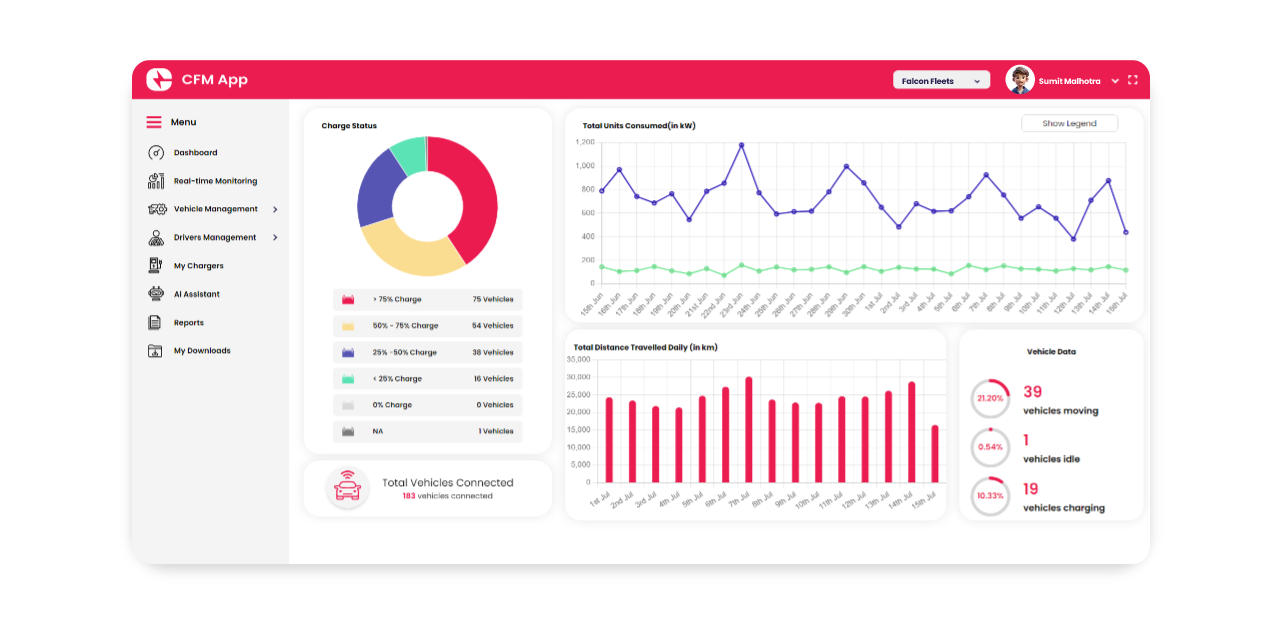Expand the Vehicle Management submenu arrow

(x=275, y=209)
